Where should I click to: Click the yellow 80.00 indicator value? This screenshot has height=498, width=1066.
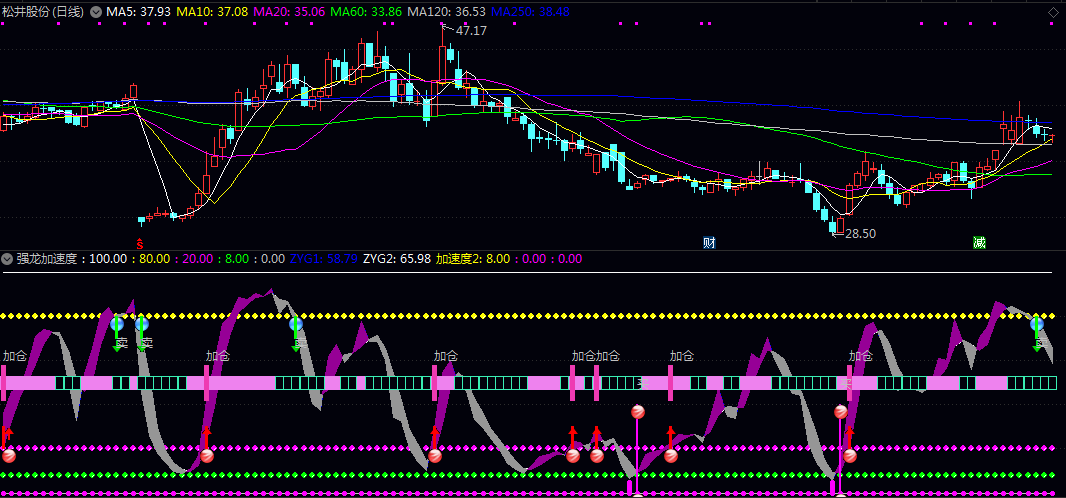155,259
